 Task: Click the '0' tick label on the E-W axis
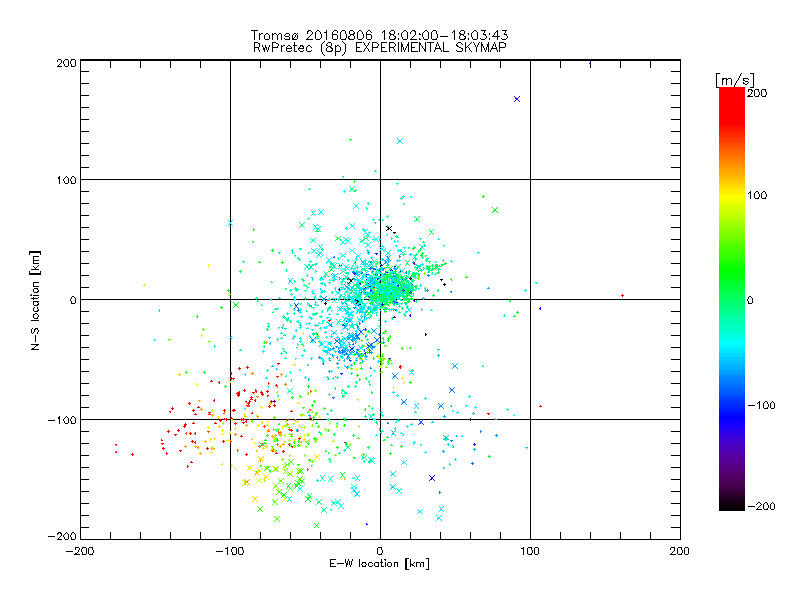380,551
